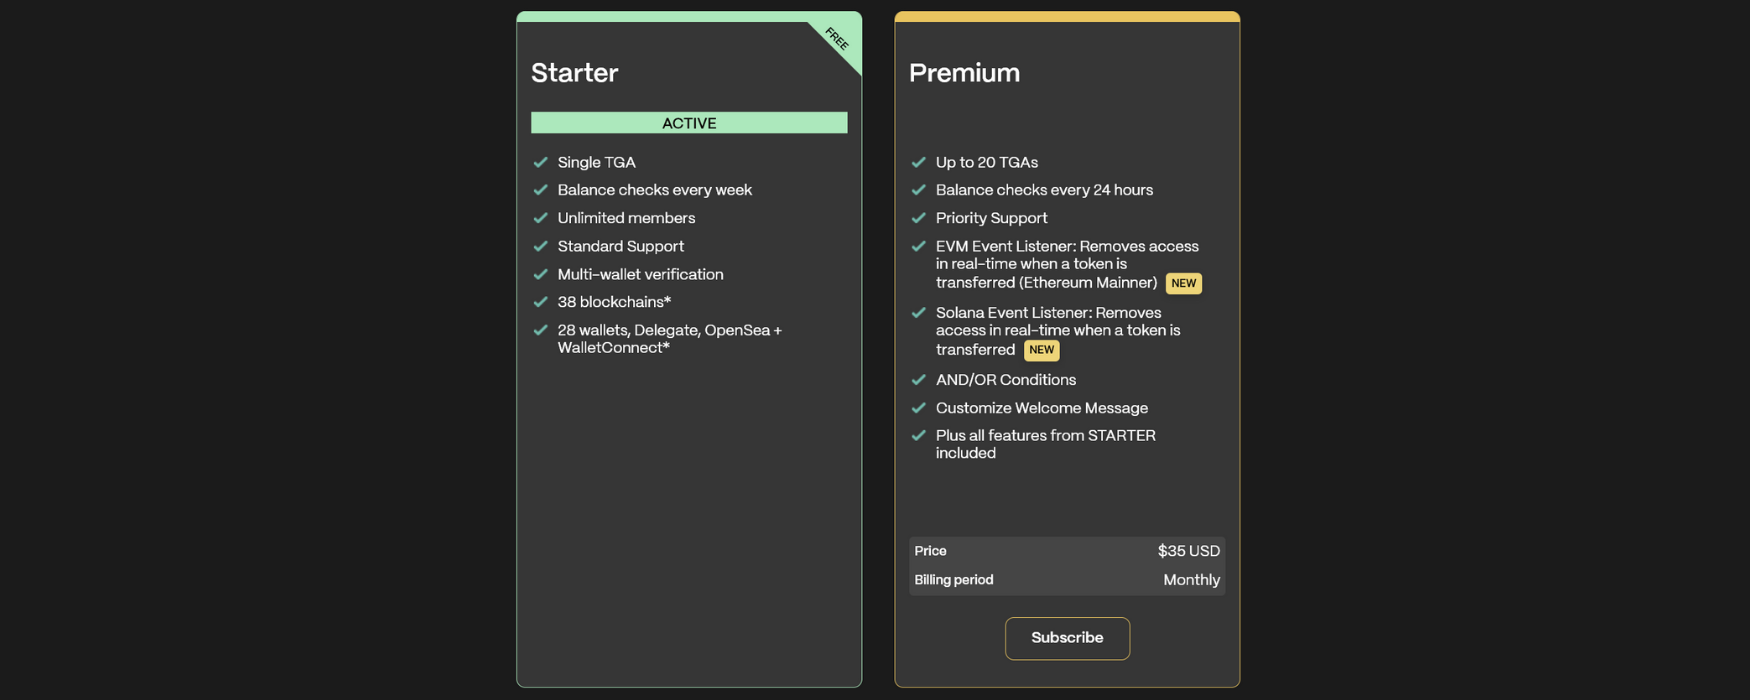
Task: Click the Billing period label
Action: tap(954, 580)
